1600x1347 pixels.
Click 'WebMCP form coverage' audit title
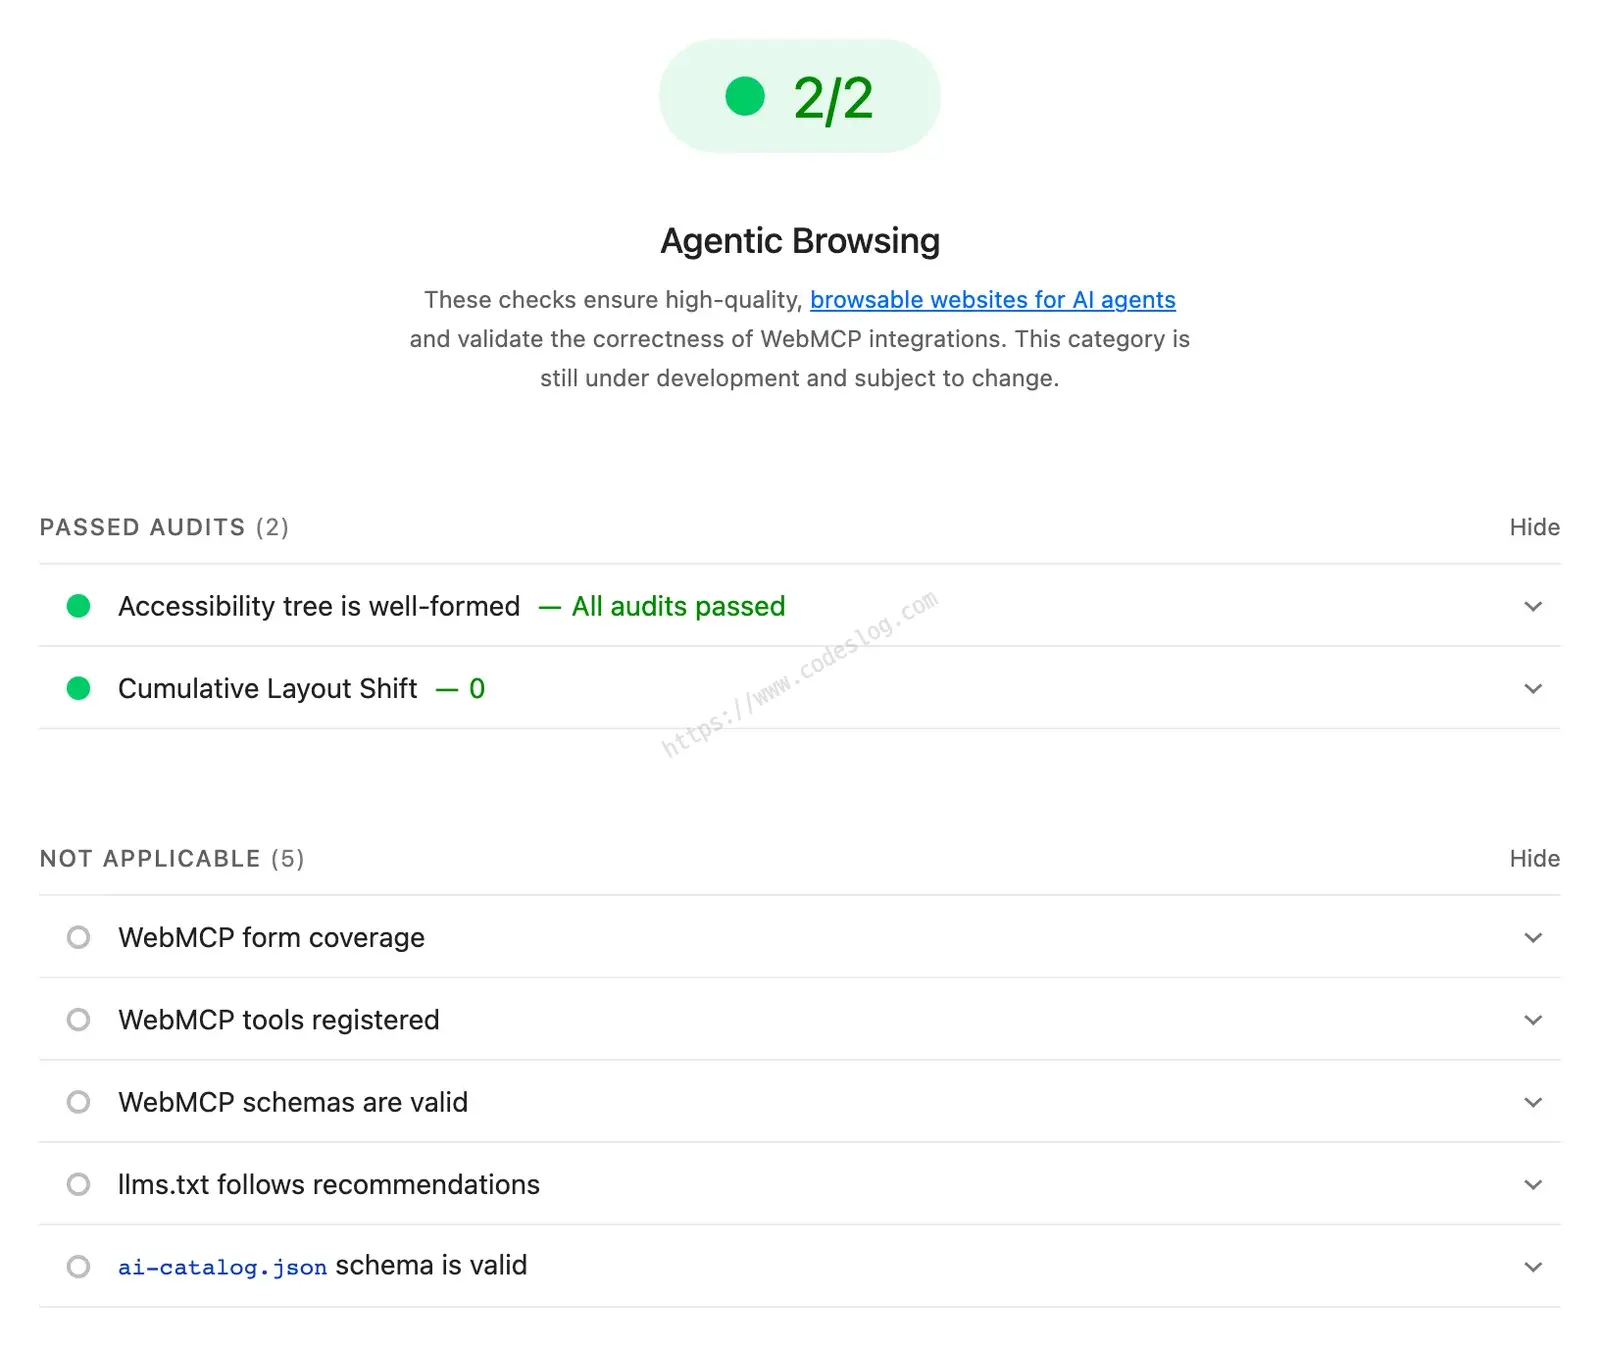point(271,937)
